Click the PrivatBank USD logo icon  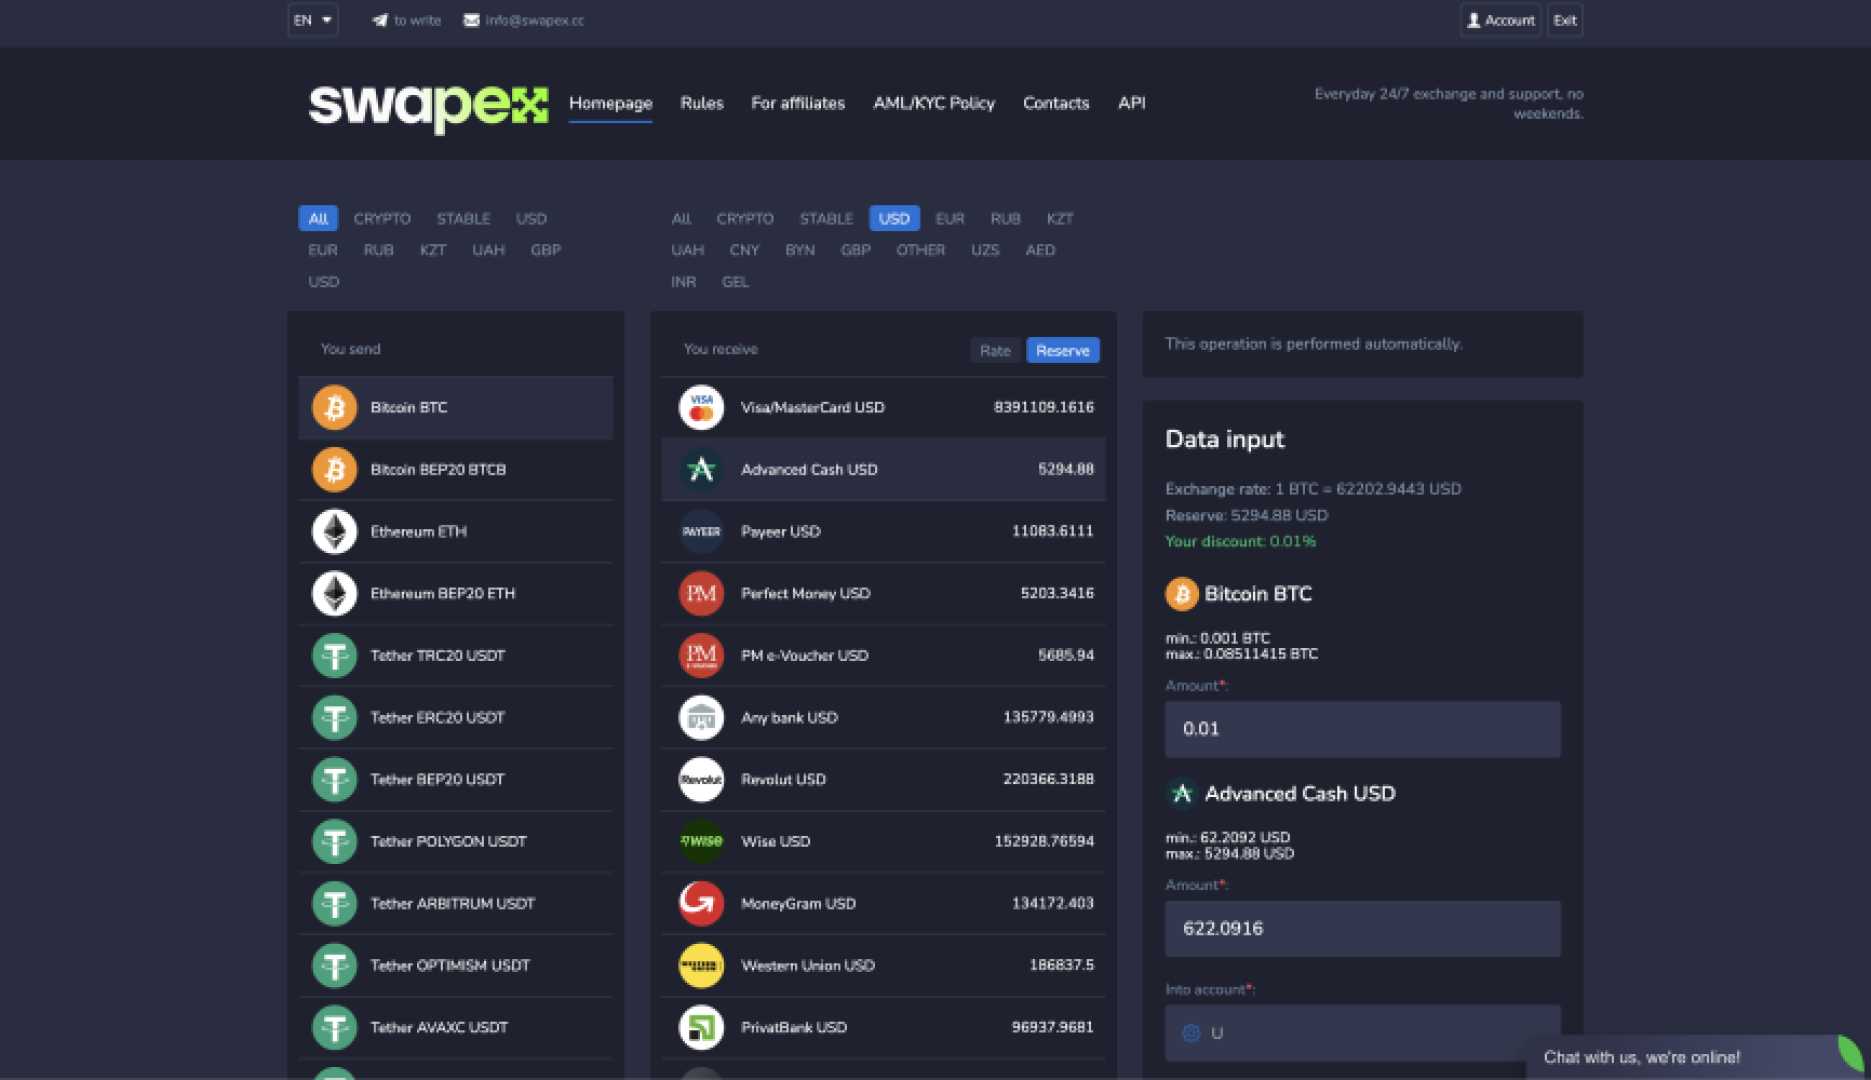pyautogui.click(x=701, y=1028)
